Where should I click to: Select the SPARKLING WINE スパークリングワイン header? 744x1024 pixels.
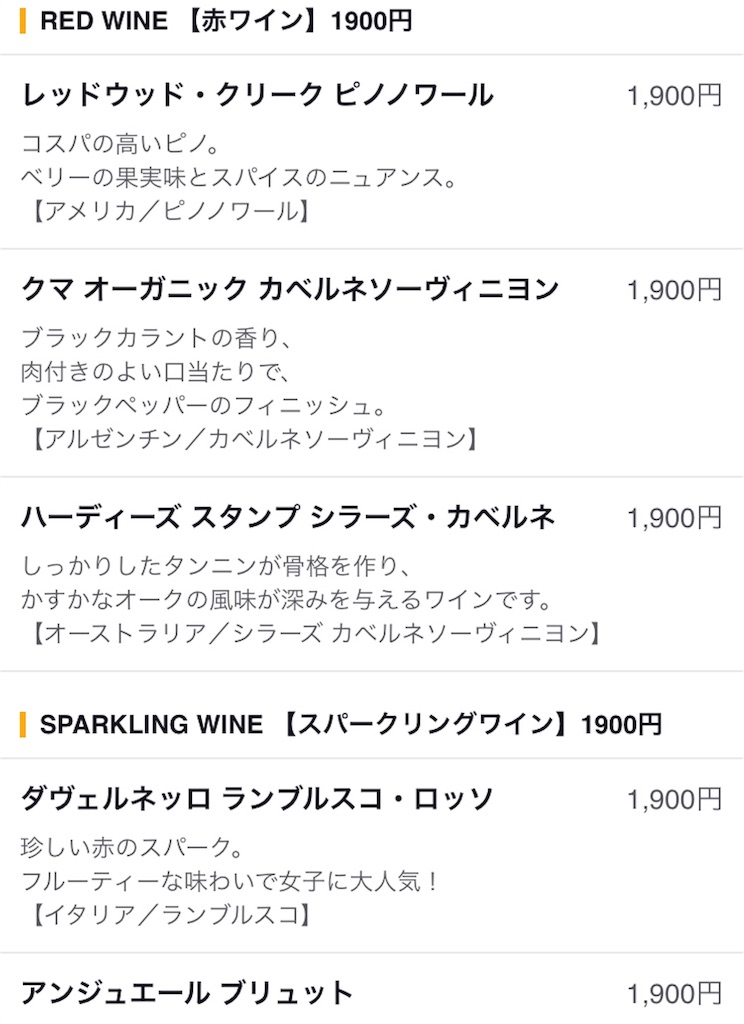point(351,724)
